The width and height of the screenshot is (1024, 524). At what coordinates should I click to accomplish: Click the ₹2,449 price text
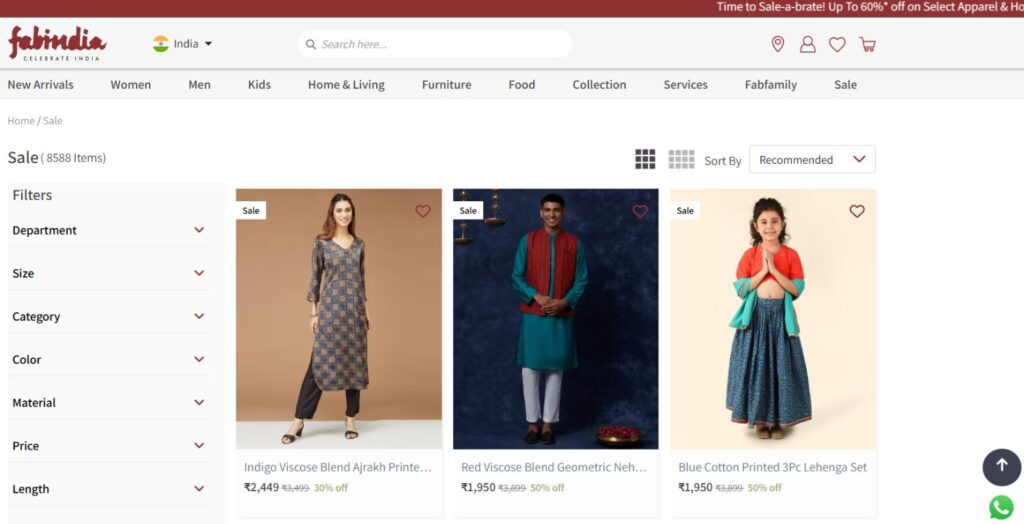[x=261, y=487]
